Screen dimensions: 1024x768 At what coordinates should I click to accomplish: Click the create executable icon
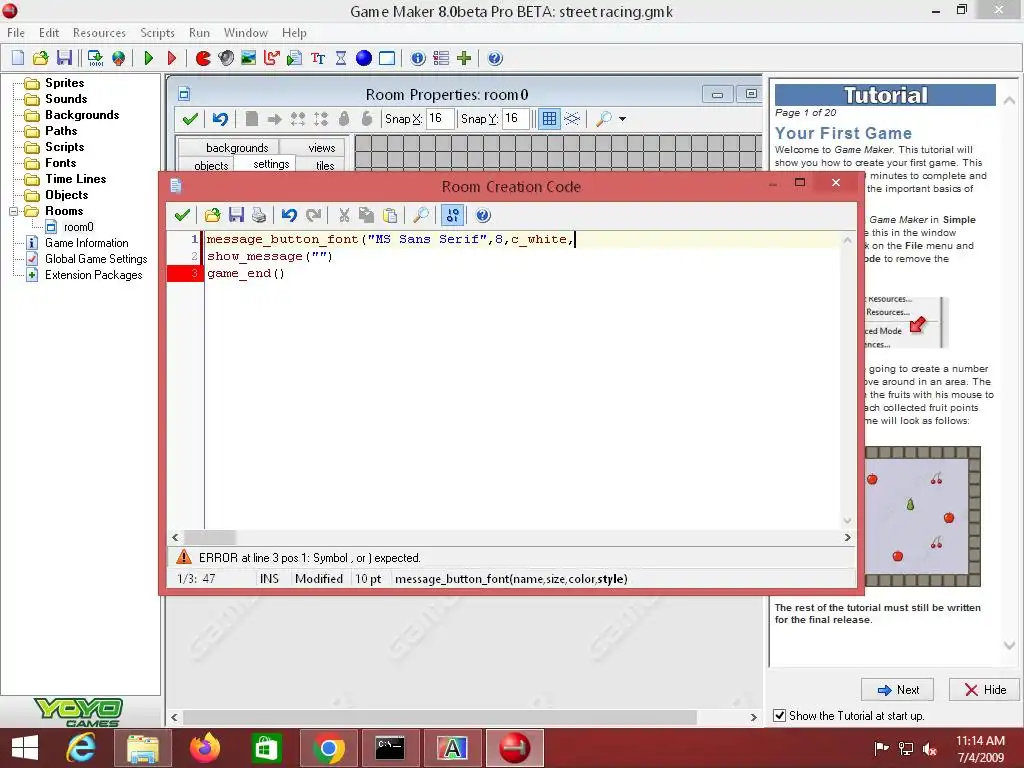(95, 58)
